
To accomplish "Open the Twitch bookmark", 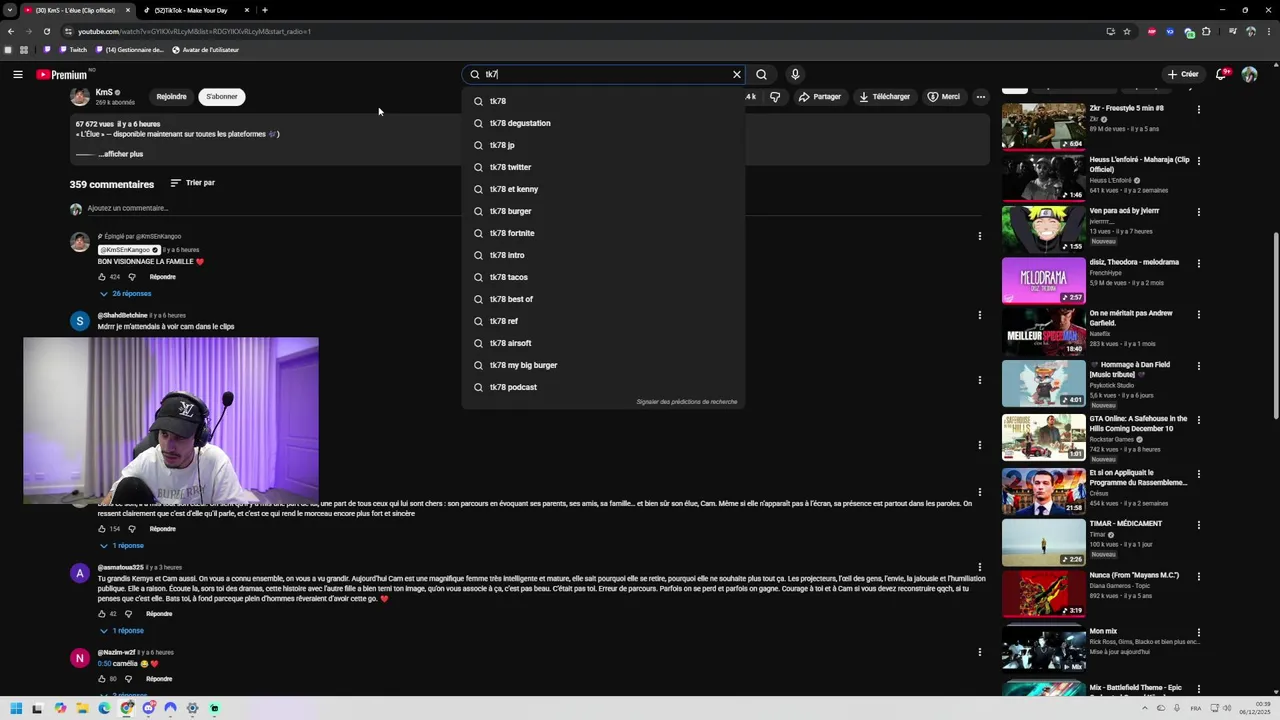I will coord(71,50).
